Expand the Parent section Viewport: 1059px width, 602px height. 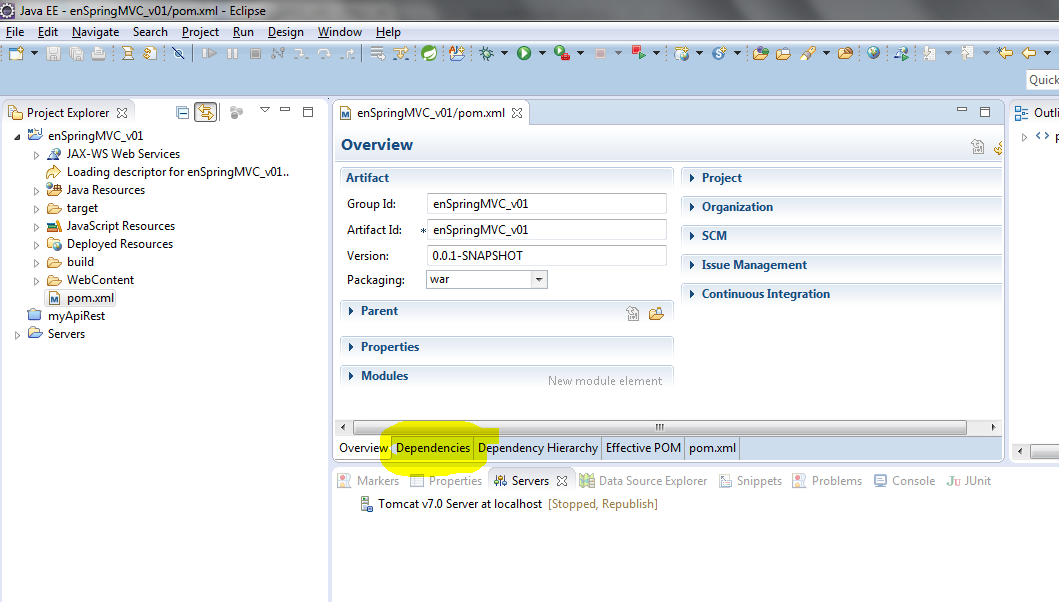[x=351, y=311]
